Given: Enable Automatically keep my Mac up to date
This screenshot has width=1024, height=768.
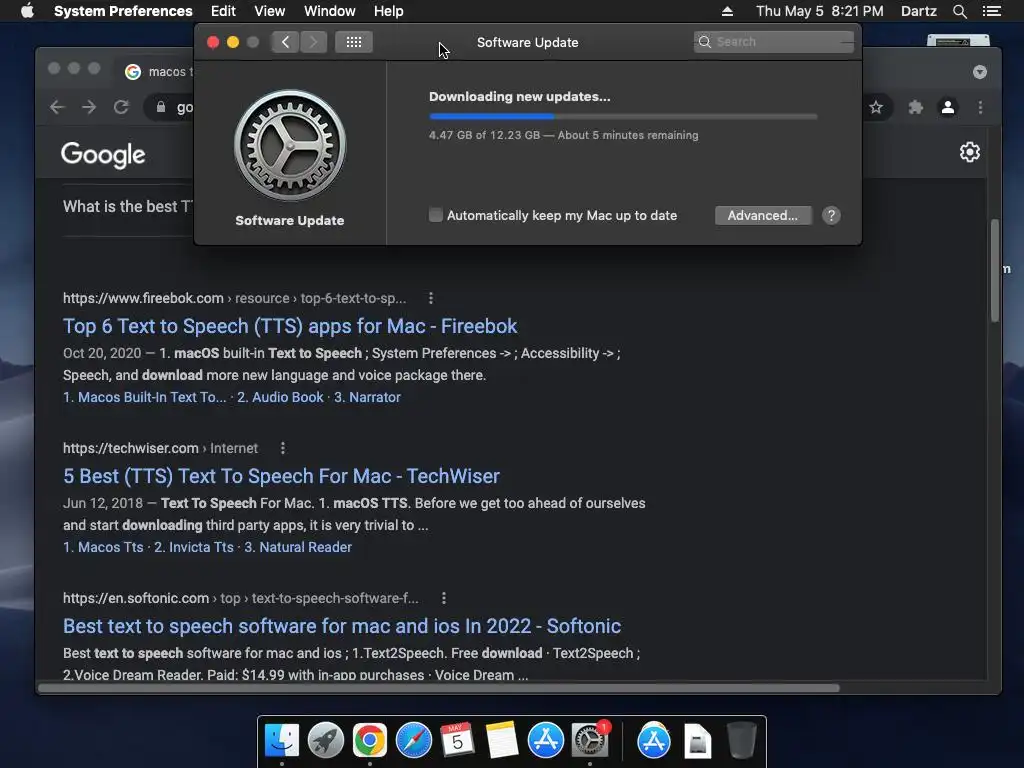Looking at the screenshot, I should 436,215.
